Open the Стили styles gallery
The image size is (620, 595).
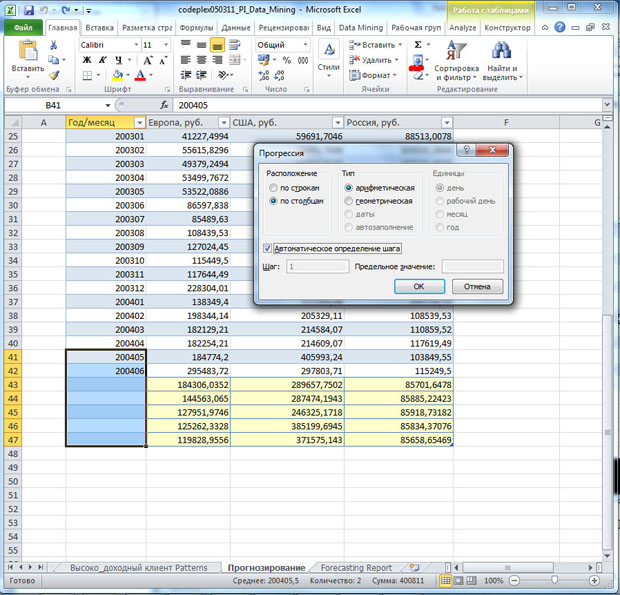point(329,59)
